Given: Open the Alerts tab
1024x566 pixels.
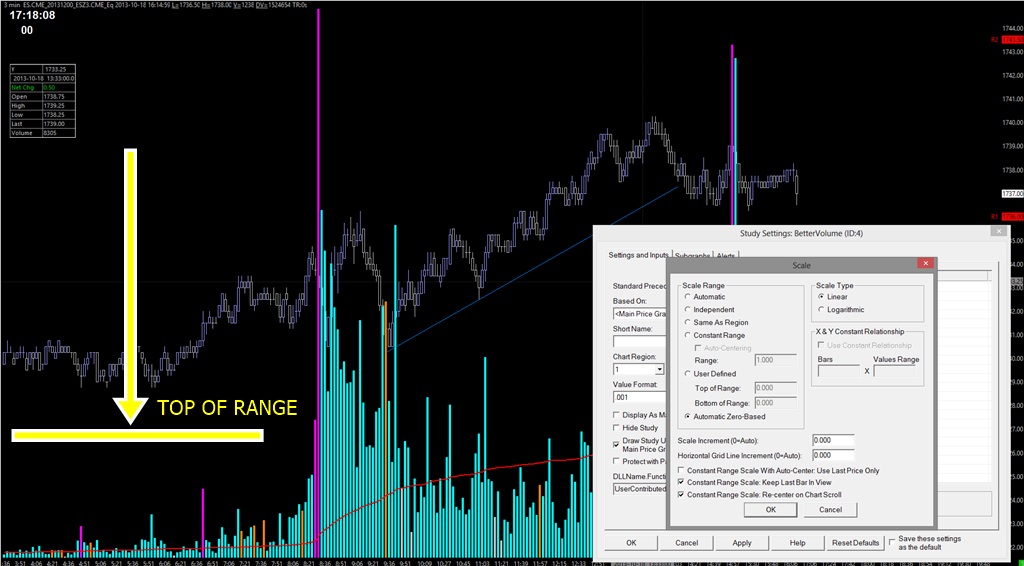Looking at the screenshot, I should point(726,255).
